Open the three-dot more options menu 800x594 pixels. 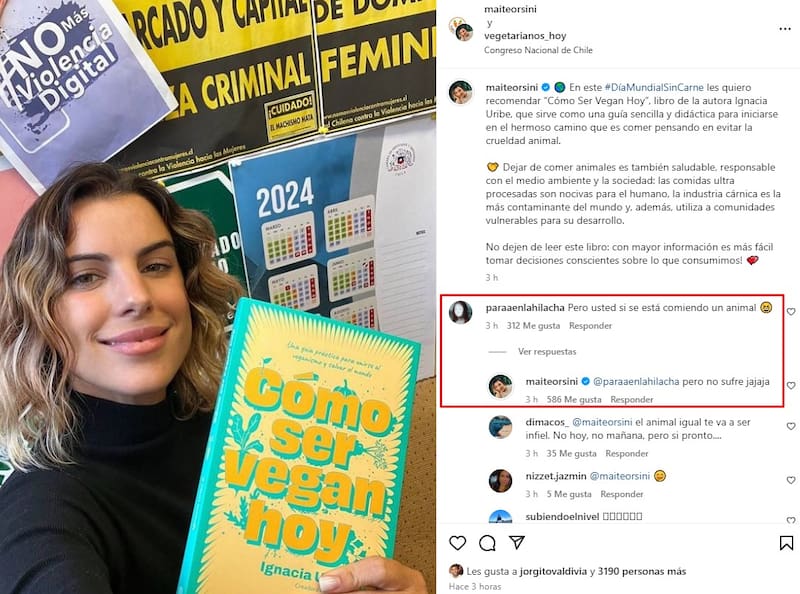(x=785, y=29)
